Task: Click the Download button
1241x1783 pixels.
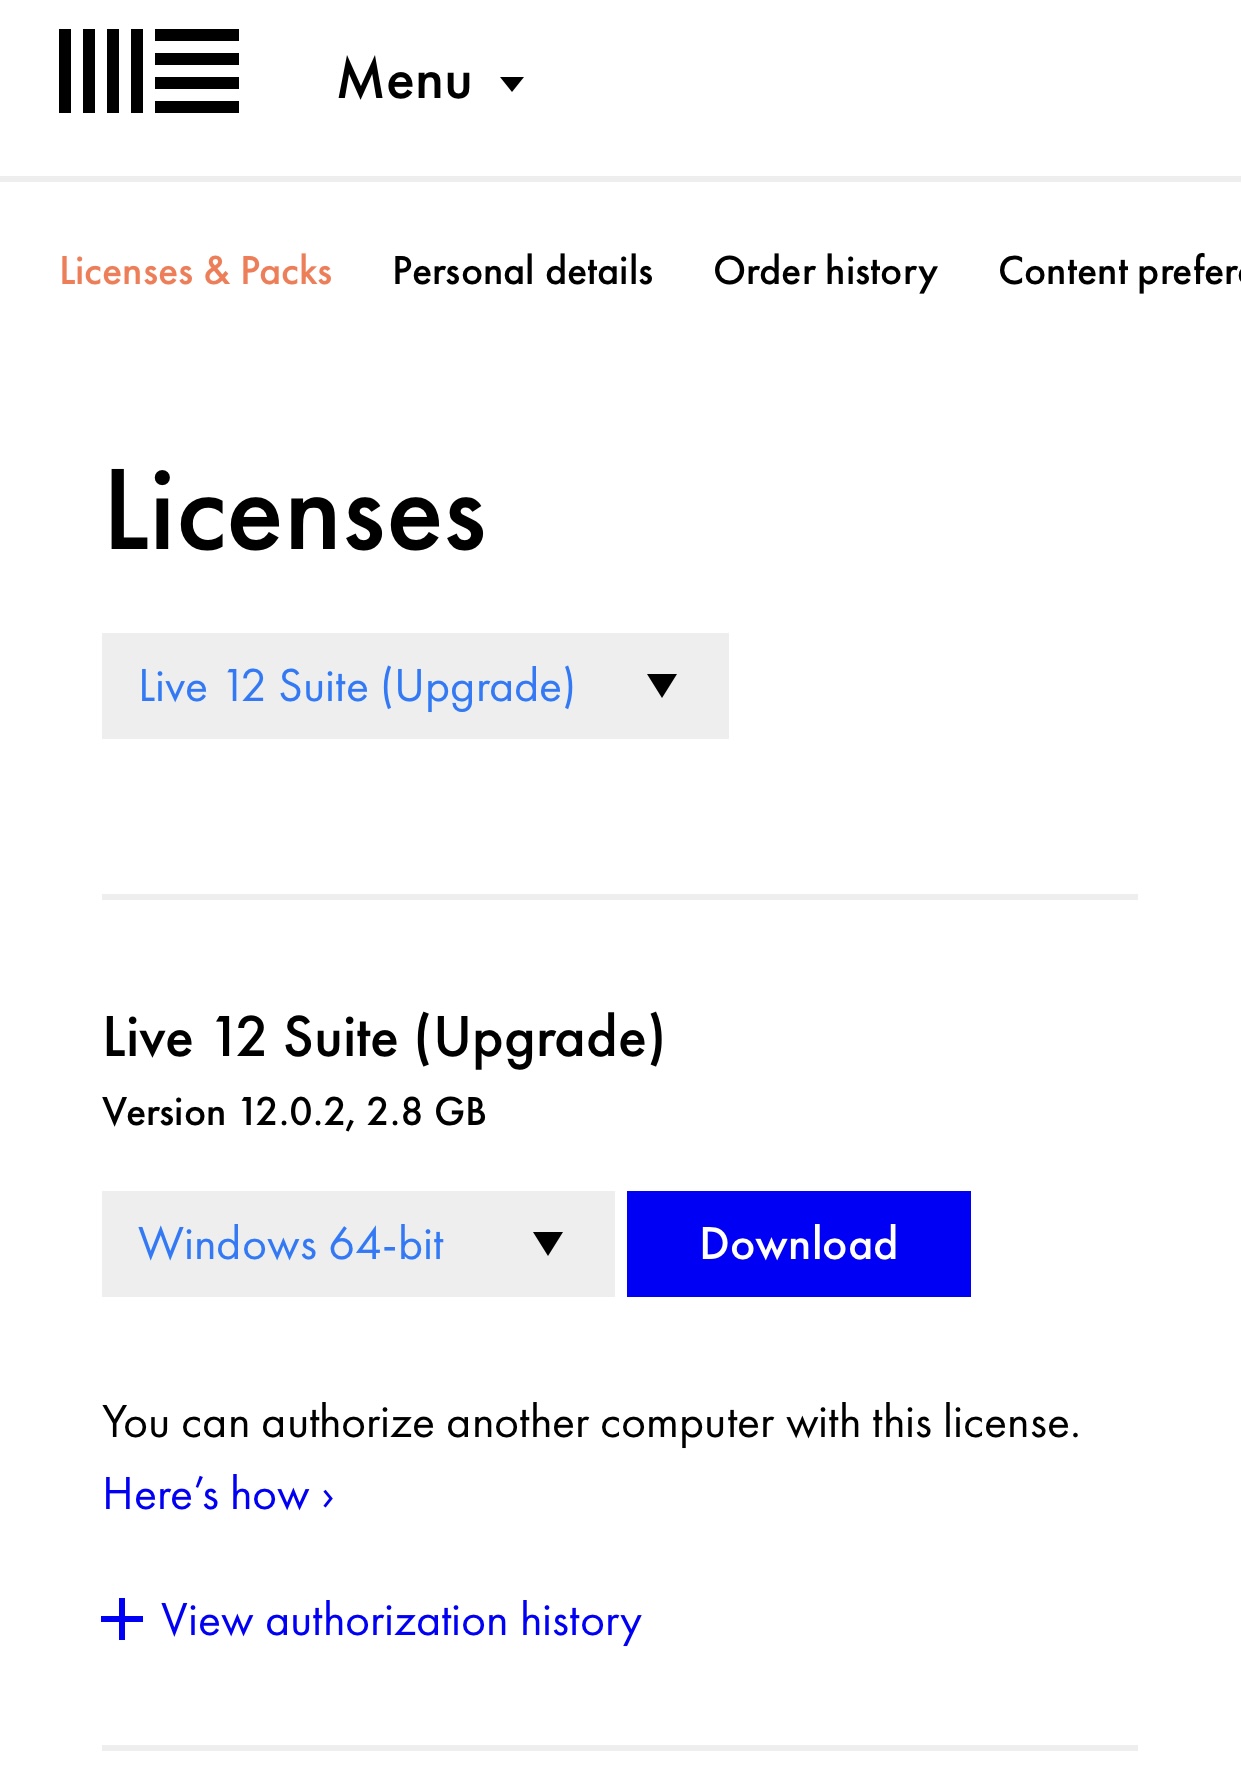Action: coord(797,1243)
